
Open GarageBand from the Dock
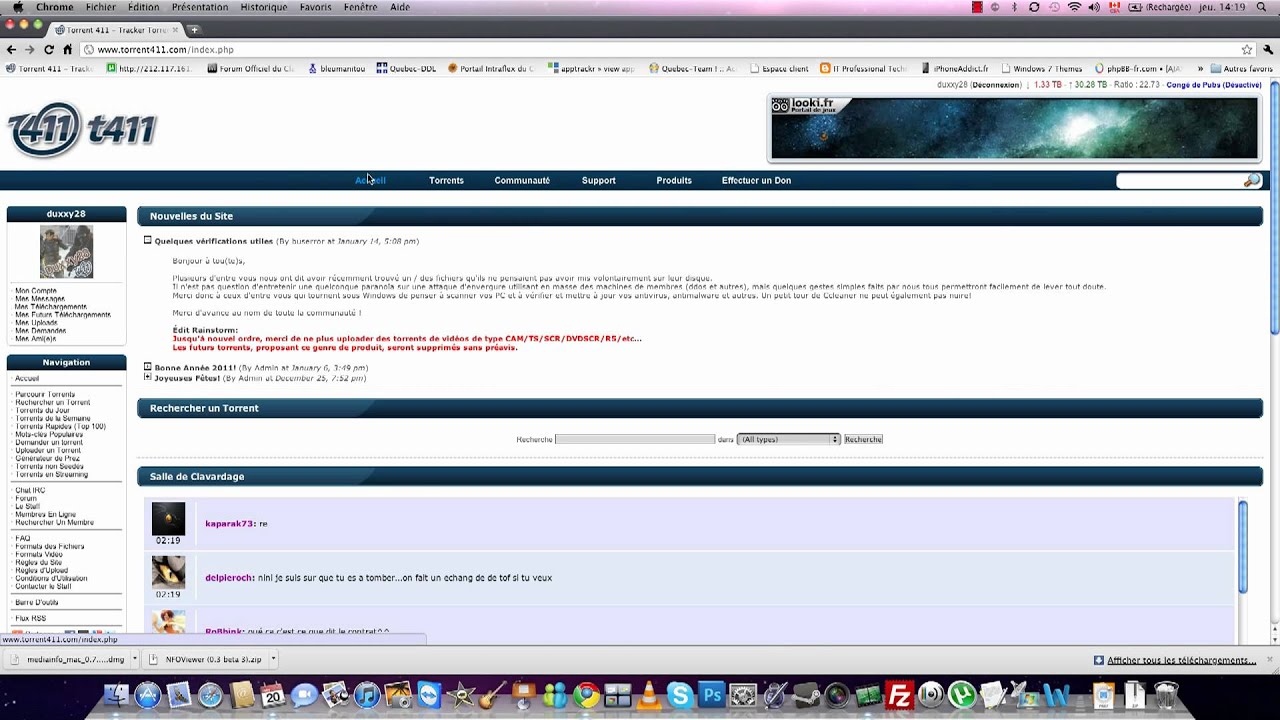point(492,695)
